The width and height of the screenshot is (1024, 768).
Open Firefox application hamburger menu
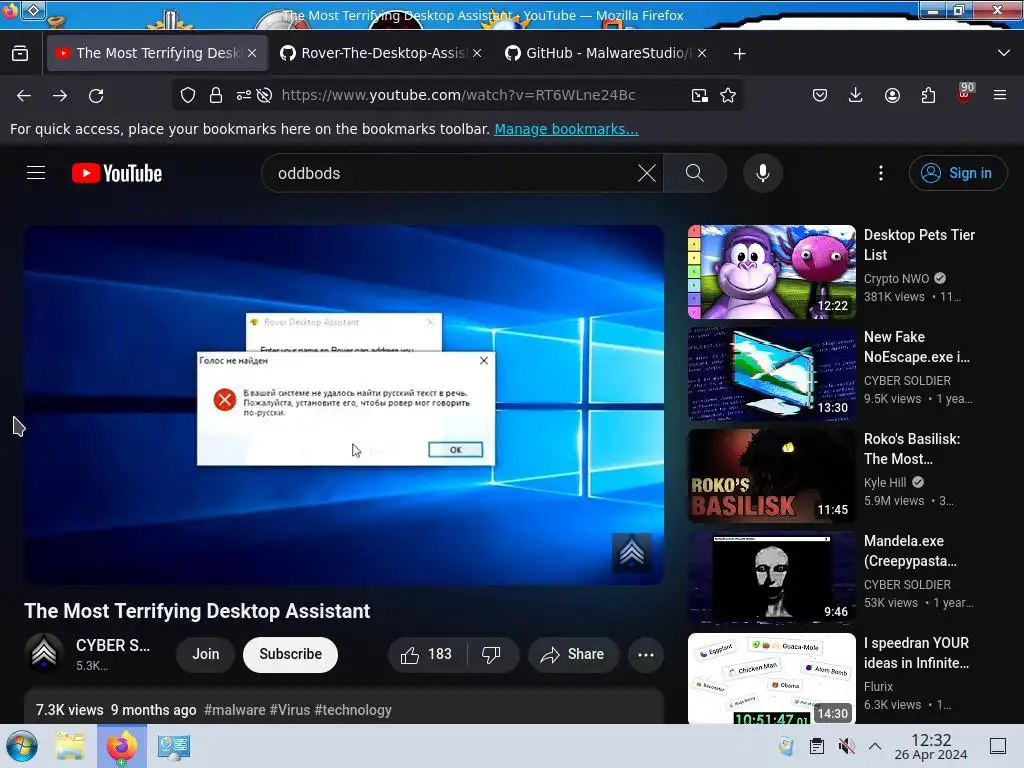click(1000, 95)
